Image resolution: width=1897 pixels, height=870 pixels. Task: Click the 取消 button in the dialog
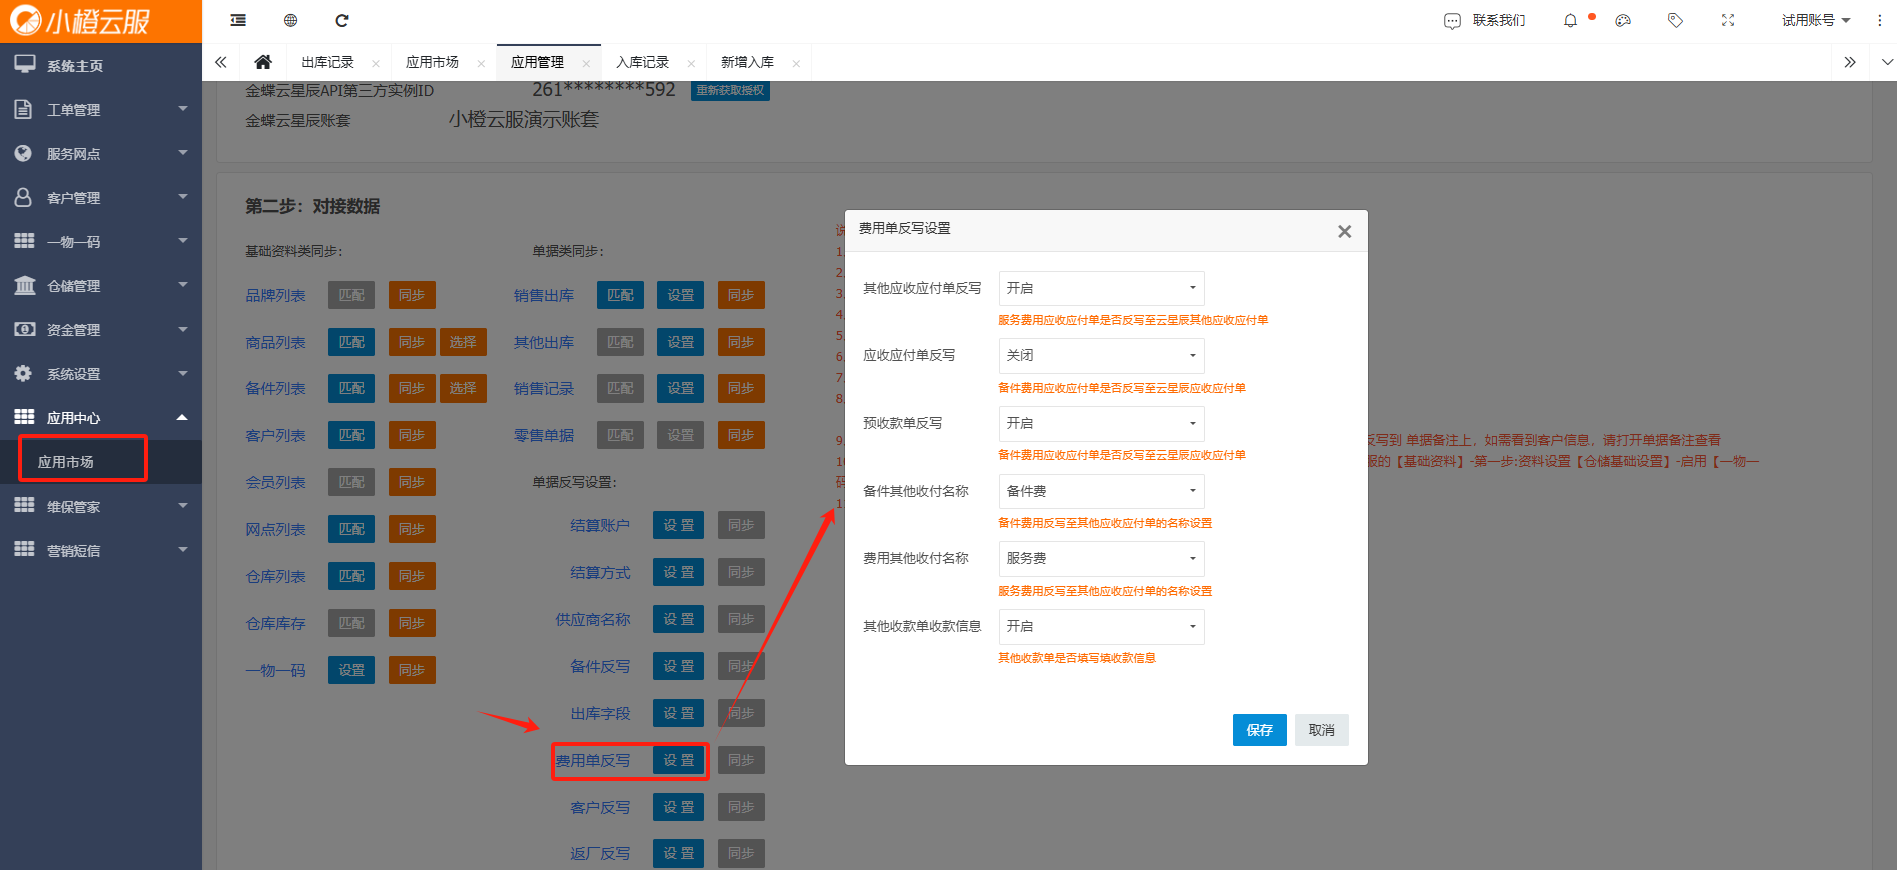(x=1322, y=730)
